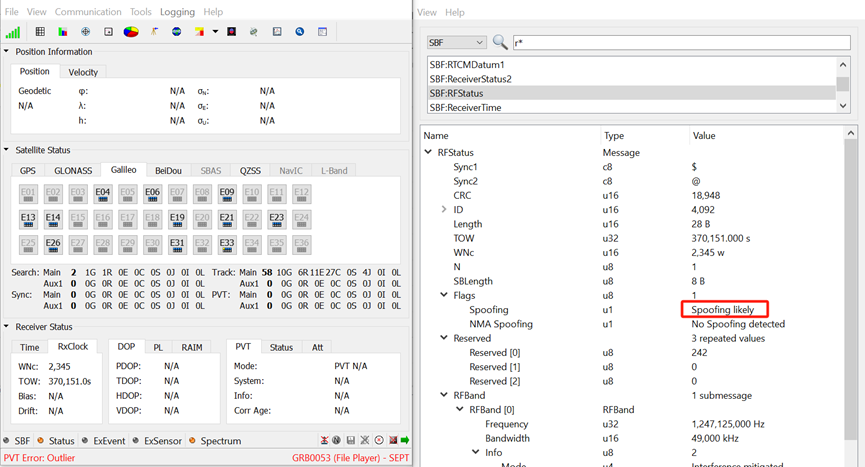Switch to the Velocity tab
The height and width of the screenshot is (467, 865).
(83, 72)
